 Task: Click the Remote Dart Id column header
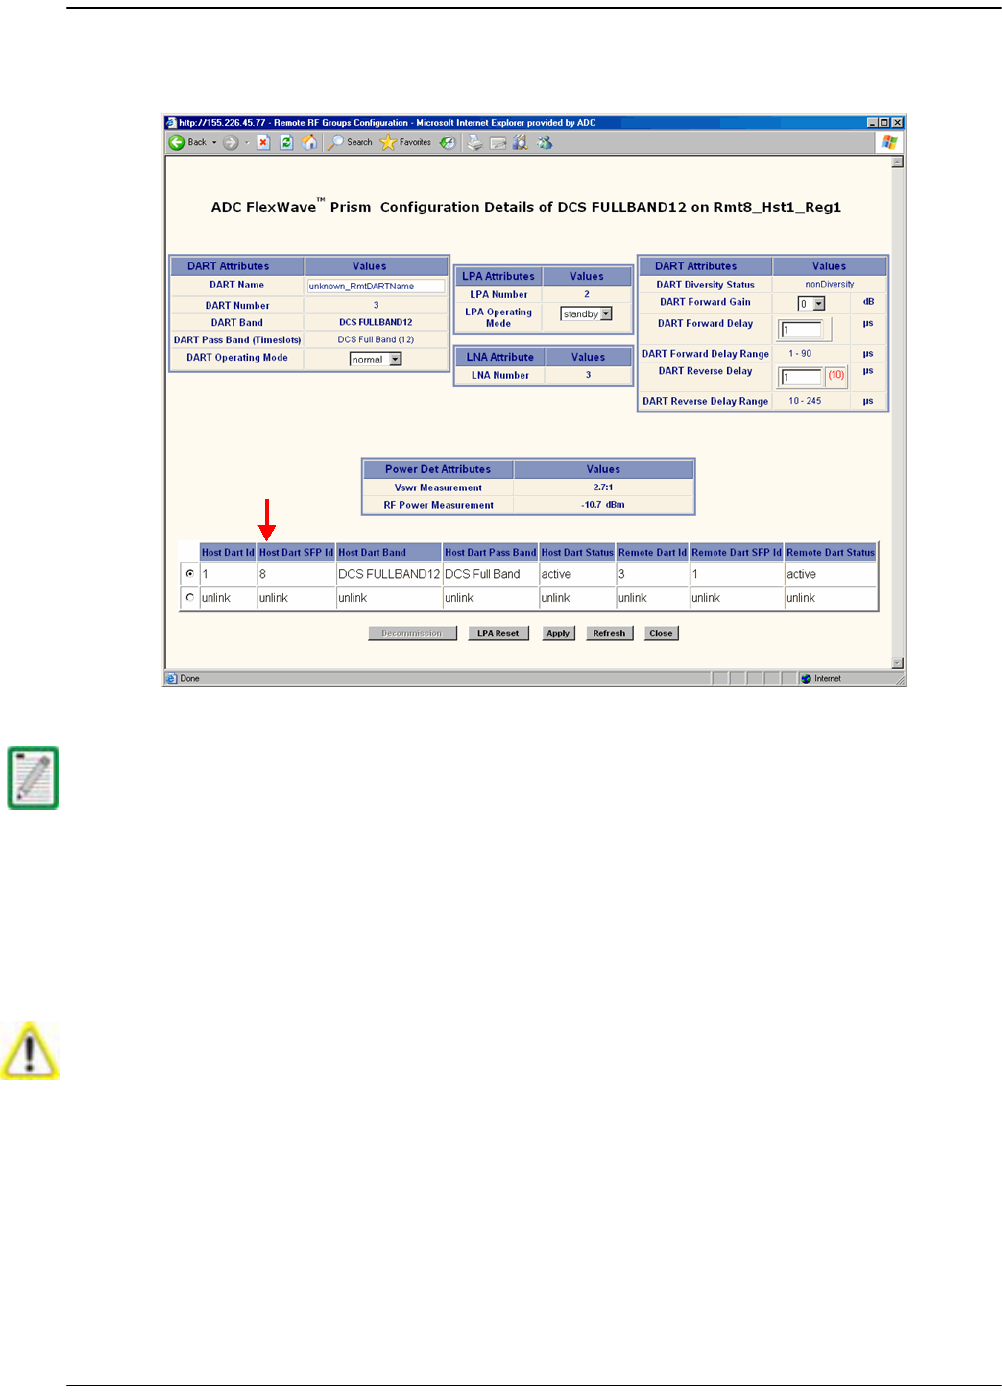tap(652, 552)
